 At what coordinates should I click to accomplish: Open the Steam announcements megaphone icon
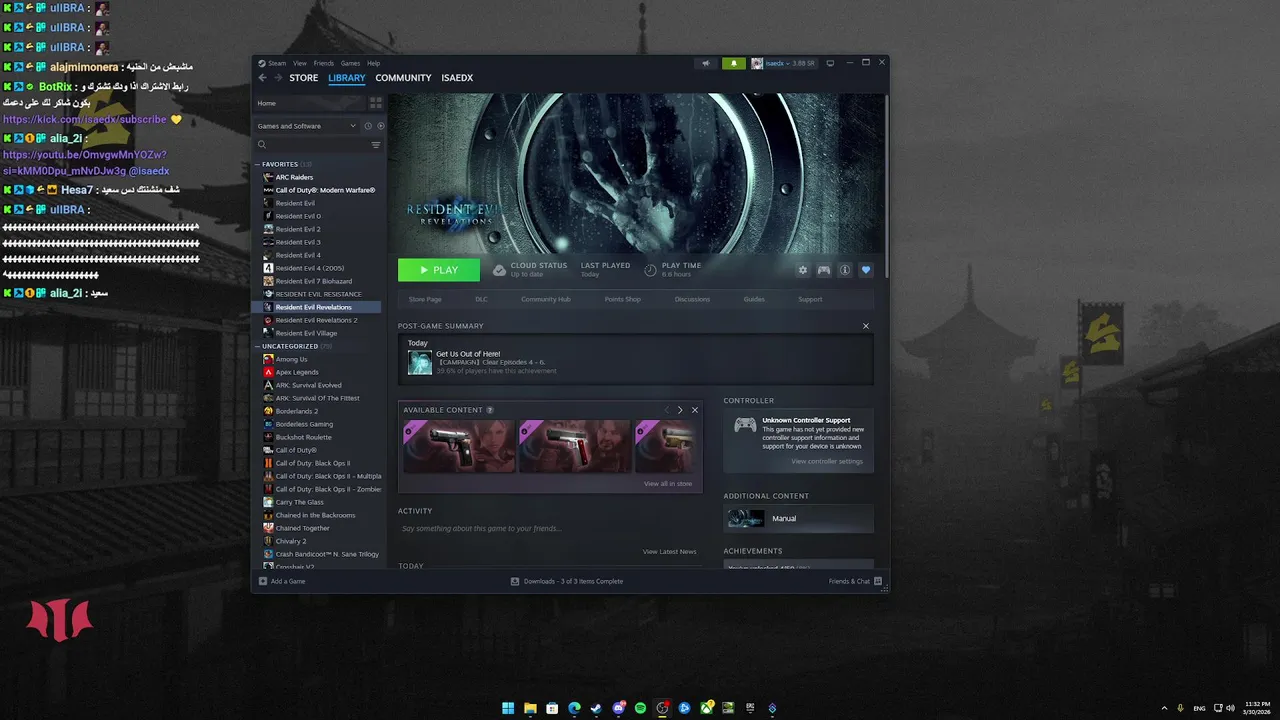706,63
